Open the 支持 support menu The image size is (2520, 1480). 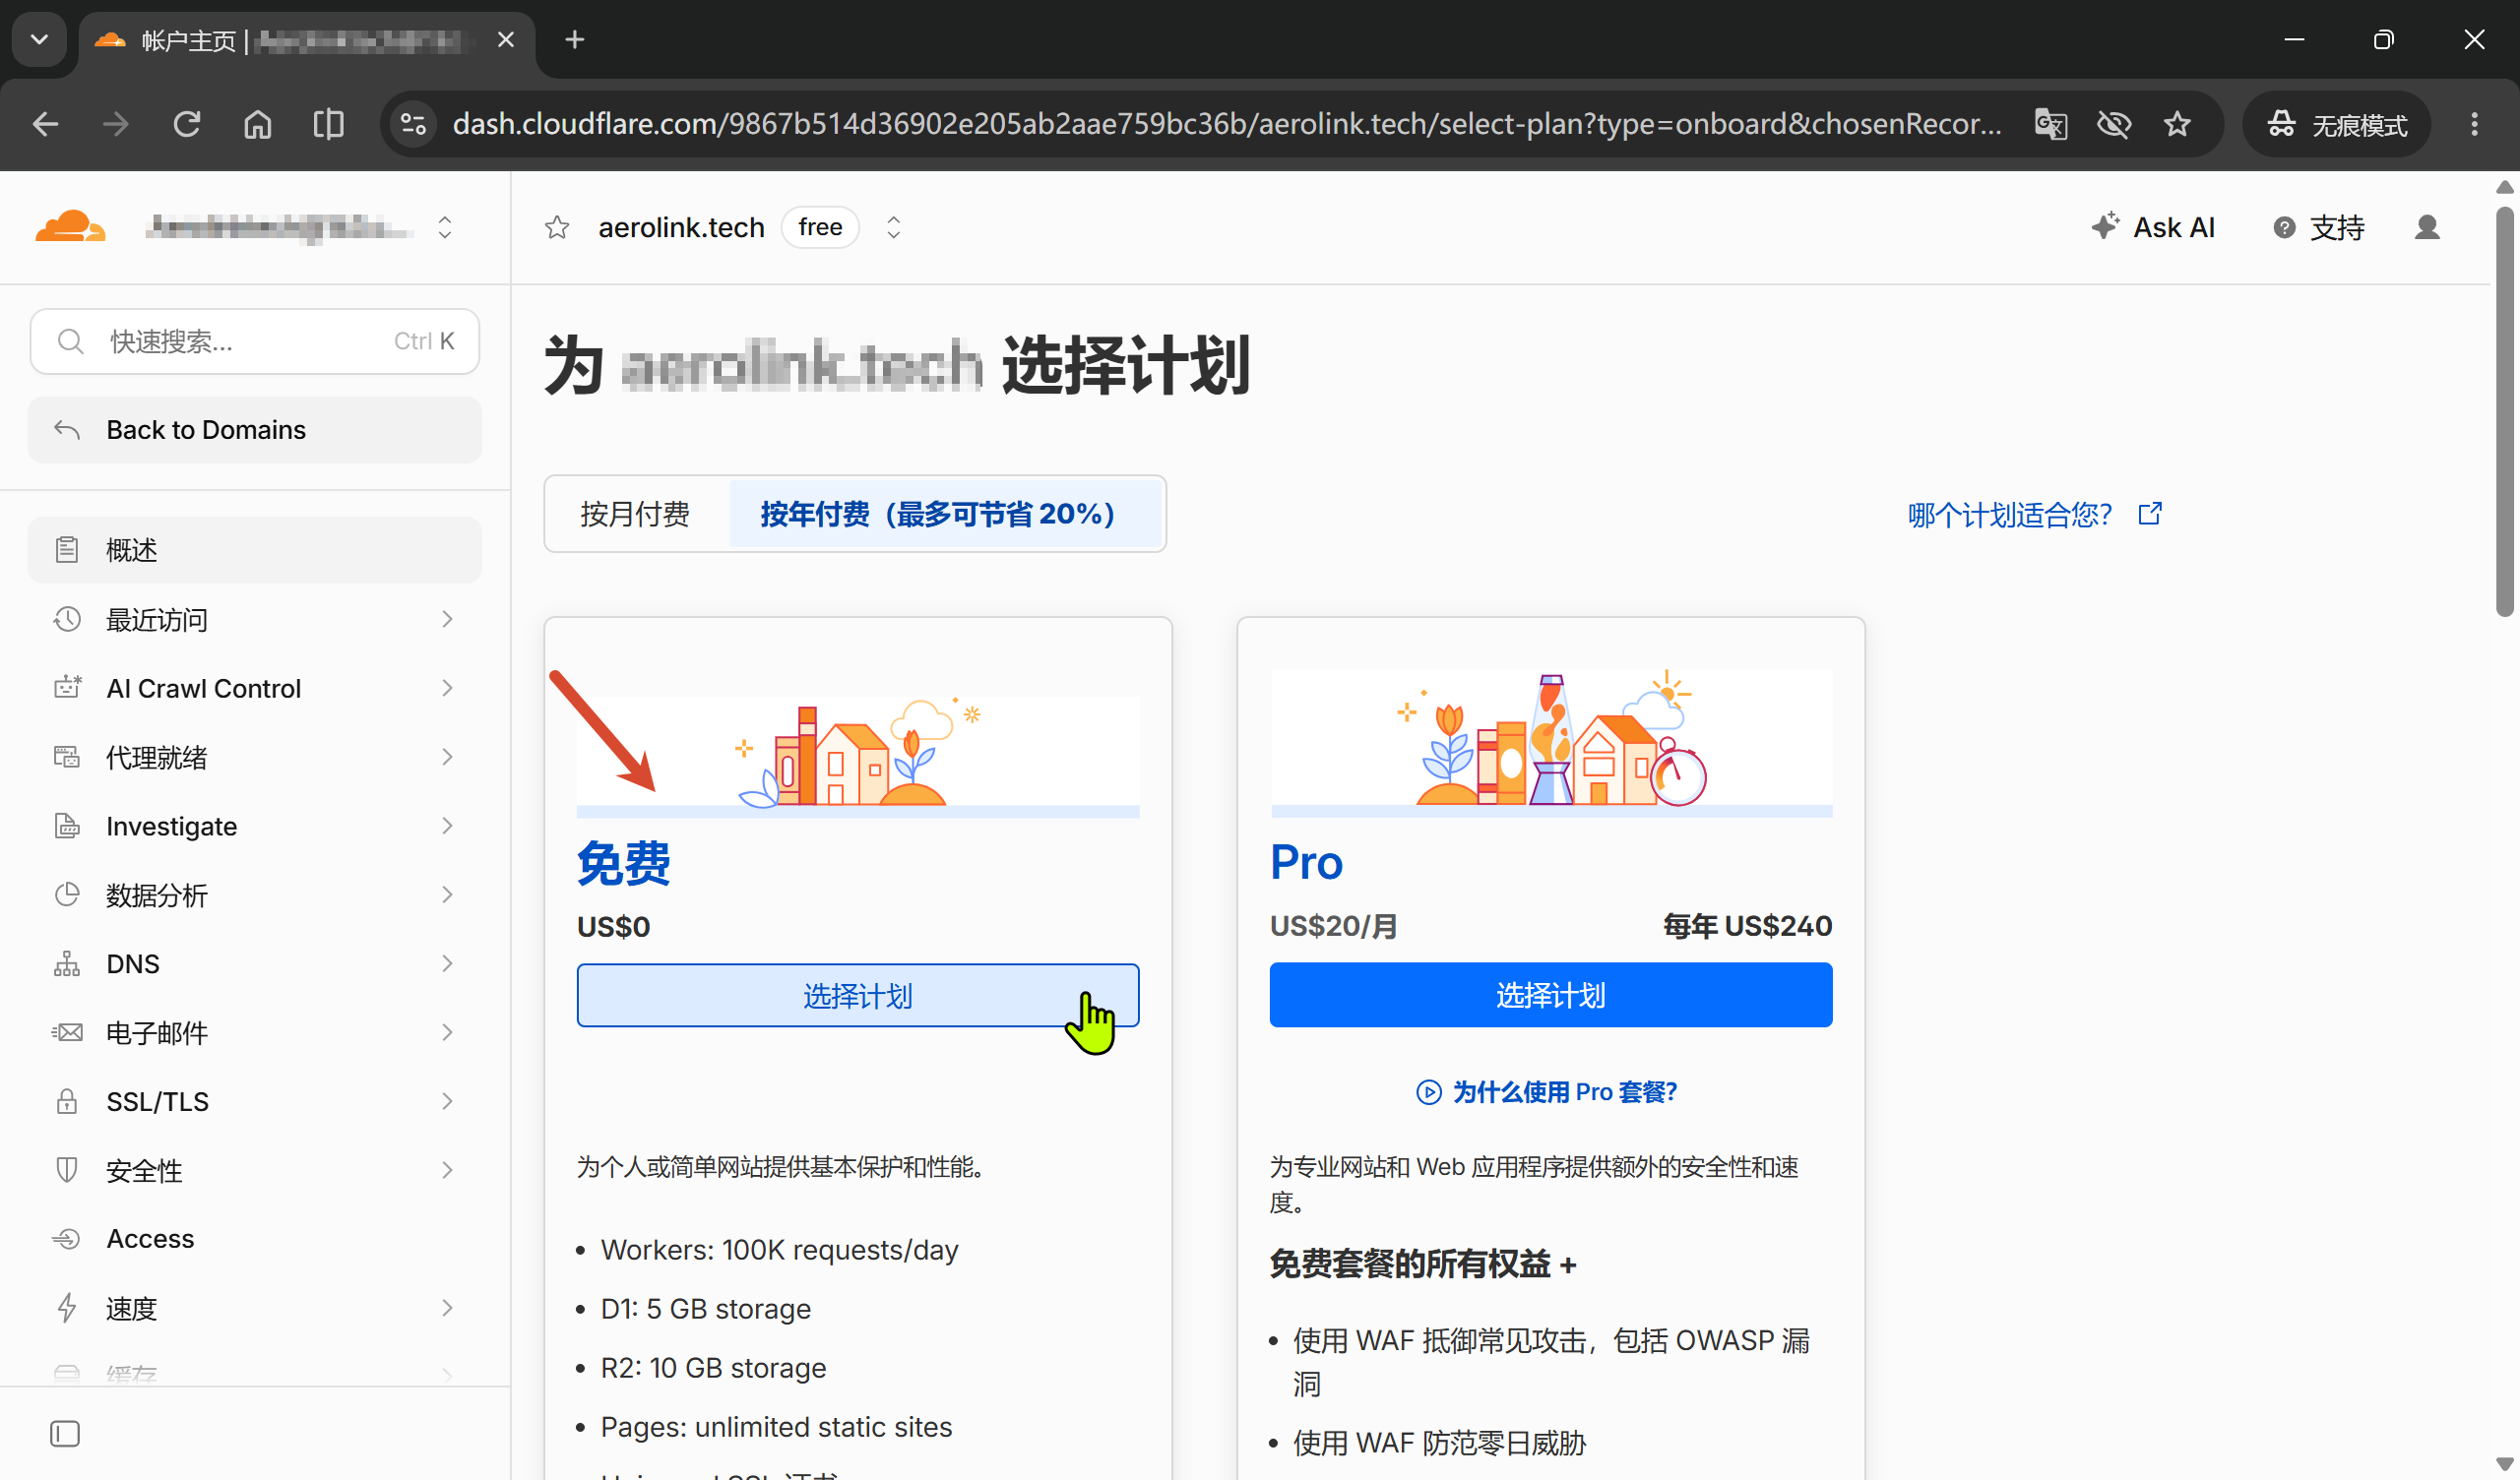tap(2319, 227)
